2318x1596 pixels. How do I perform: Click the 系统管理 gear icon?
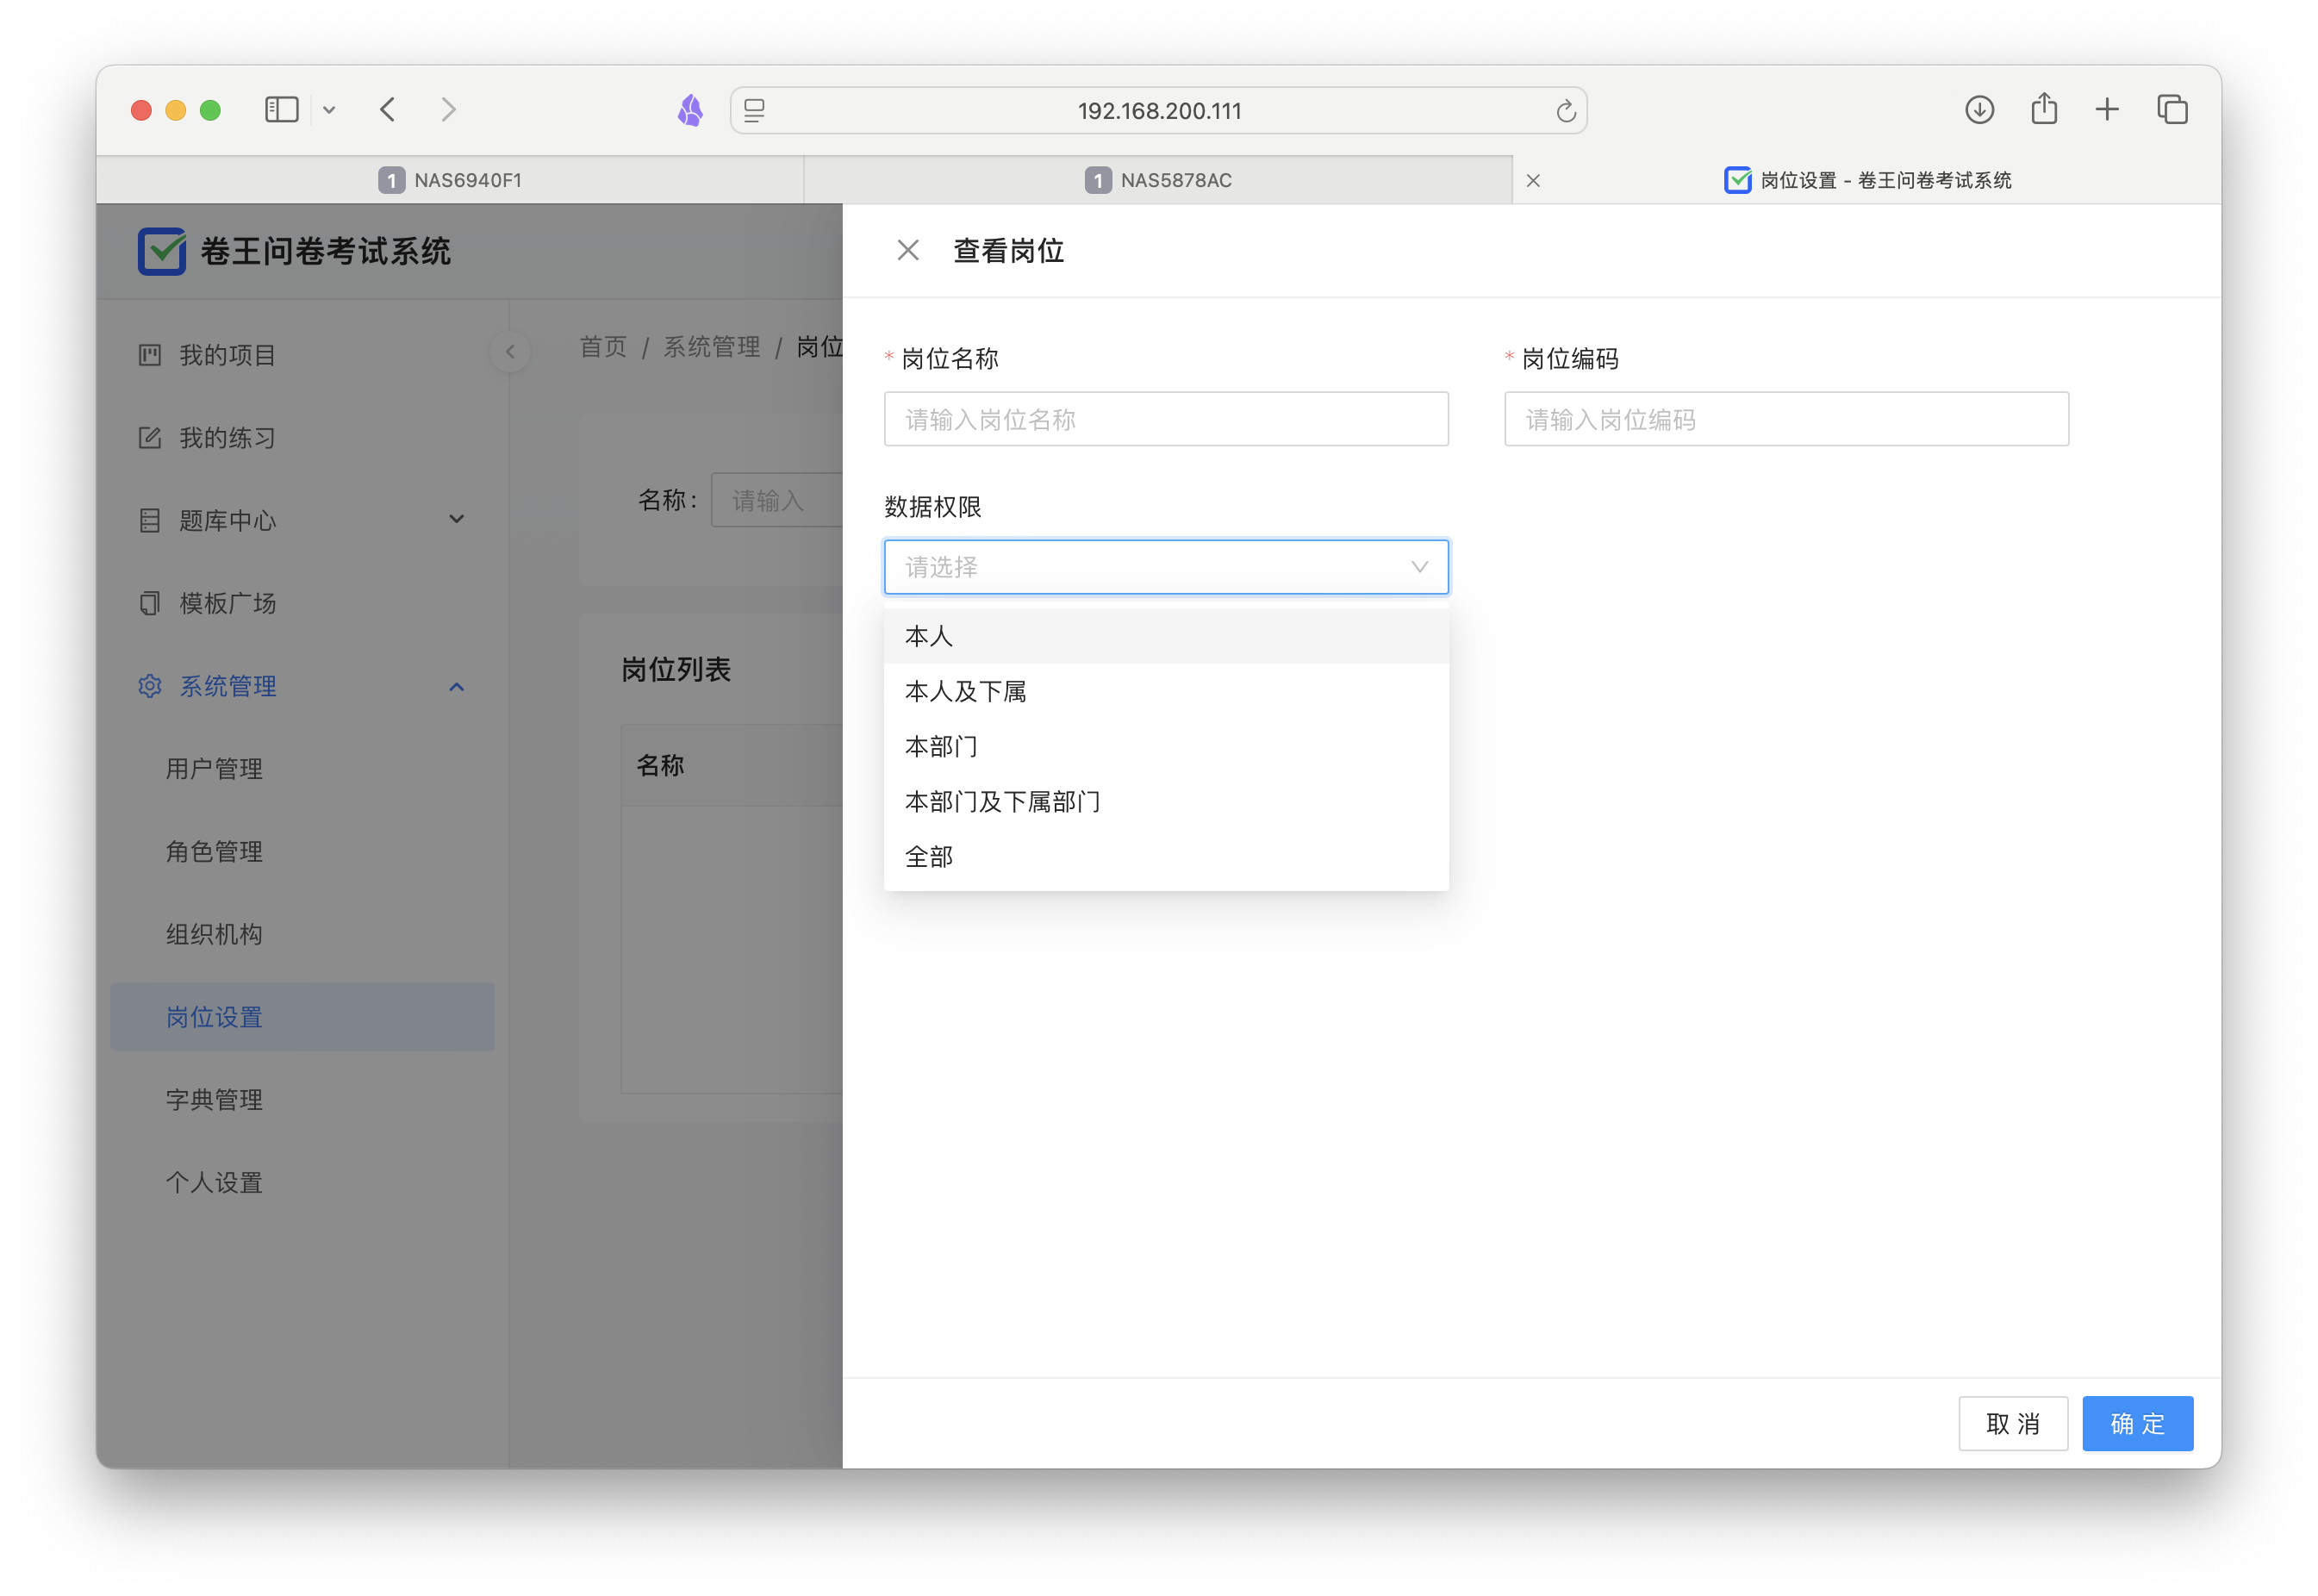tap(150, 686)
